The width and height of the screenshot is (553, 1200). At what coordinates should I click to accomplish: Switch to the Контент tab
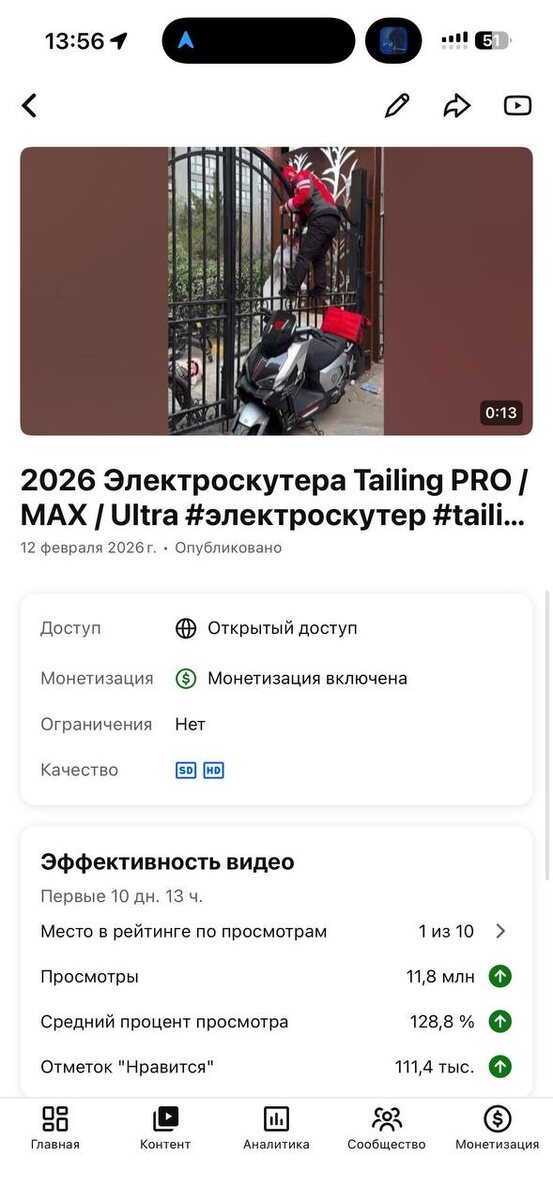(x=165, y=1129)
